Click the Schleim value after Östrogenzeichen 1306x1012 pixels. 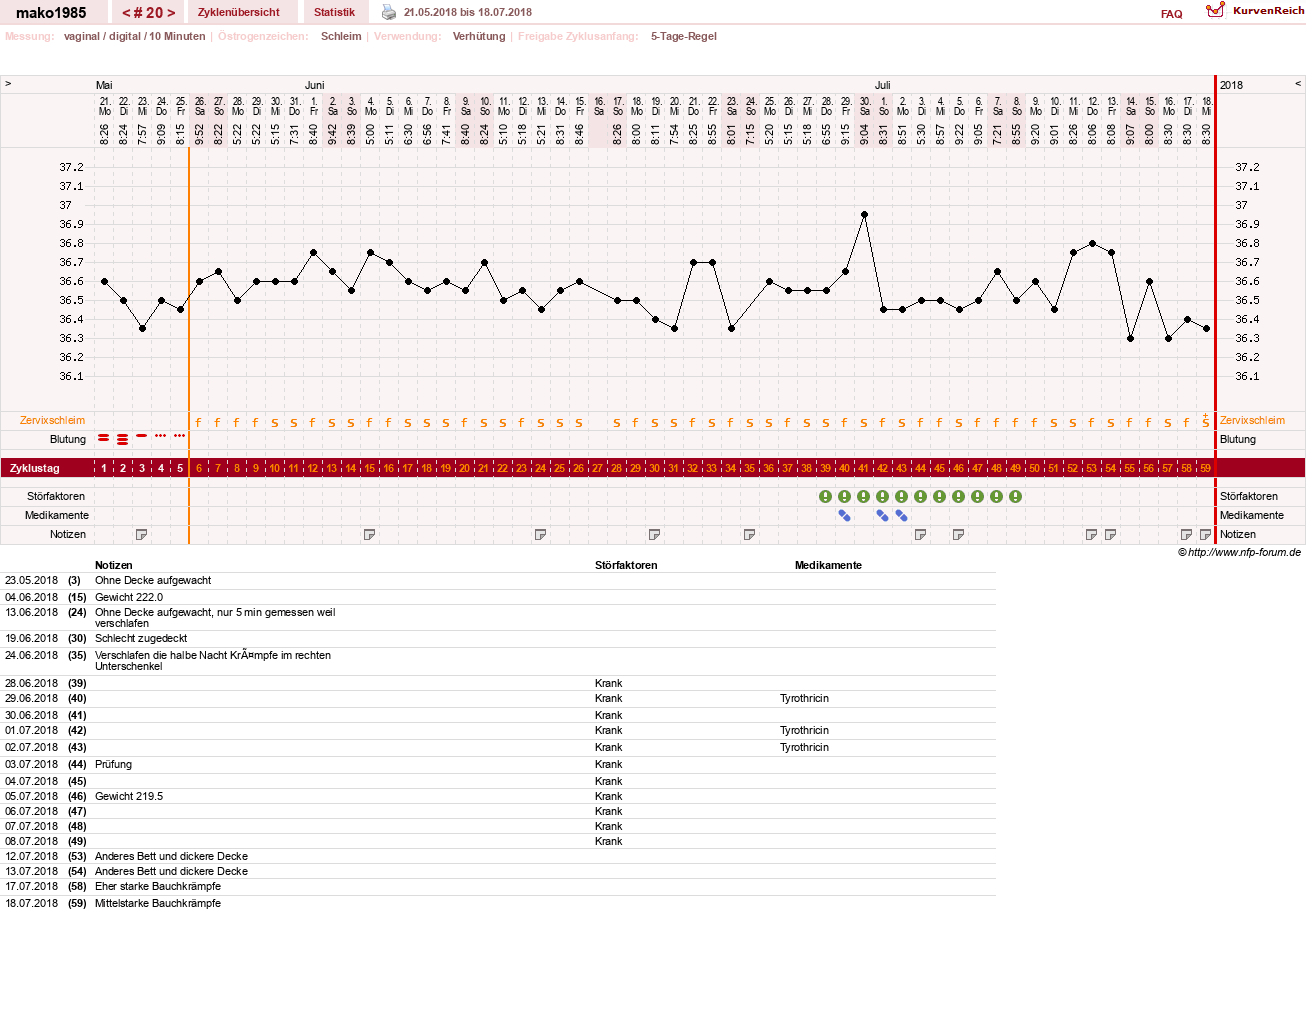pyautogui.click(x=341, y=37)
